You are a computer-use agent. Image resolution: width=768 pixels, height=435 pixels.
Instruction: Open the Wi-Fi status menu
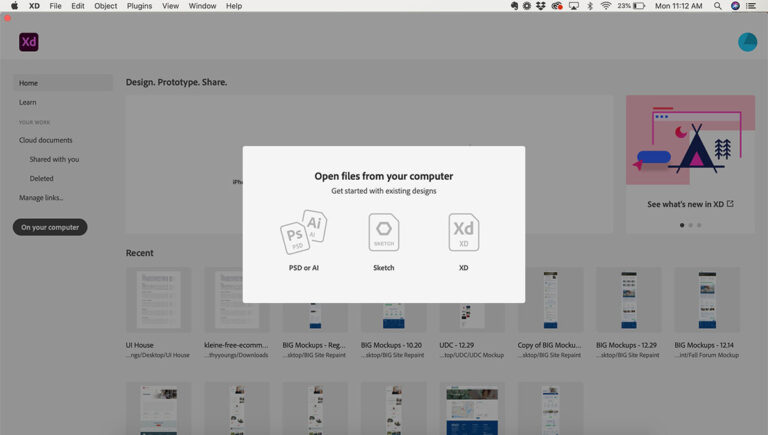[606, 6]
